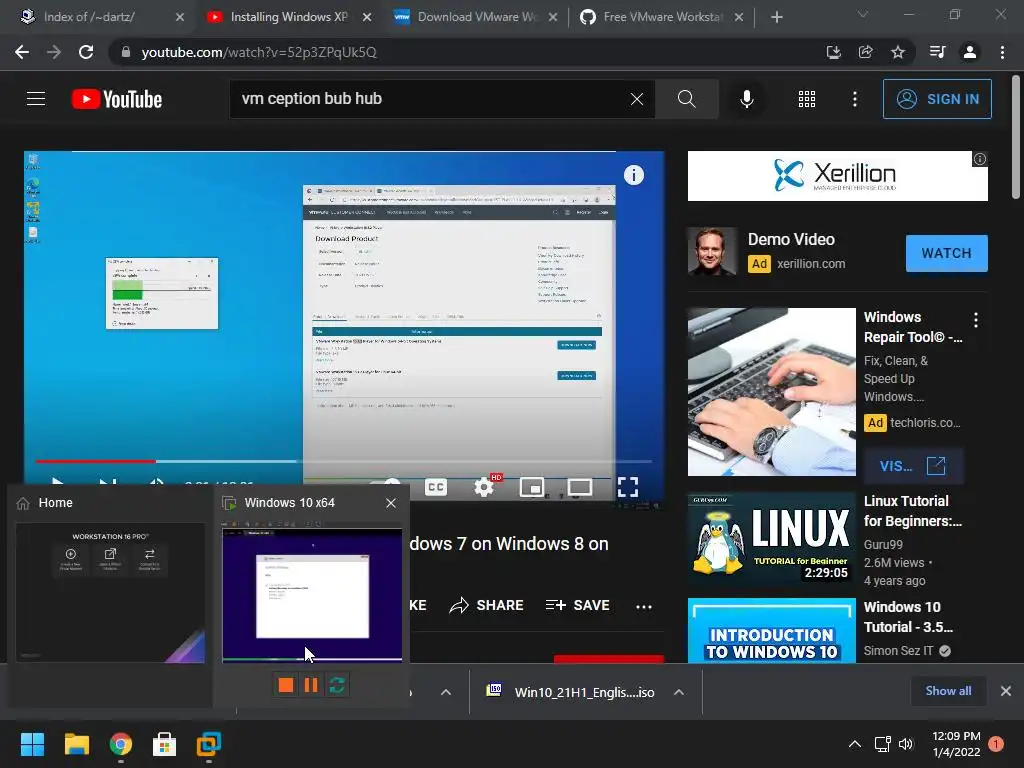Expand options for Win10_21H1 iso download
Viewport: 1024px width, 768px height.
(679, 692)
